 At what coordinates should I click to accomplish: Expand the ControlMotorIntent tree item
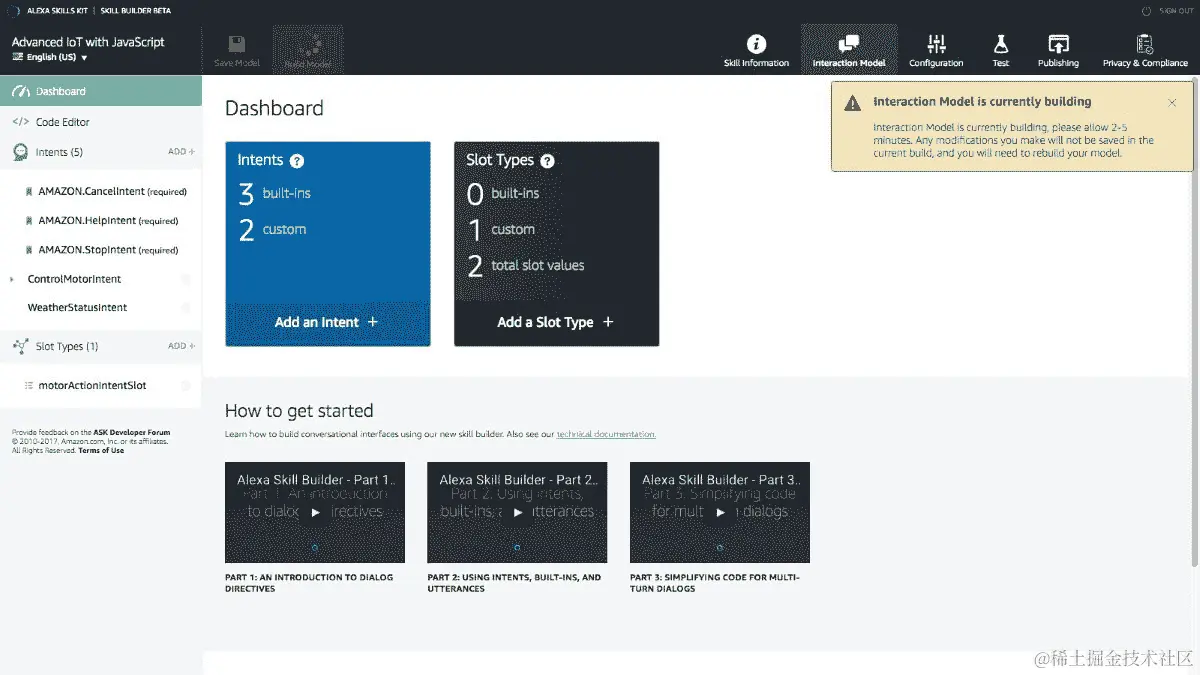(12, 279)
